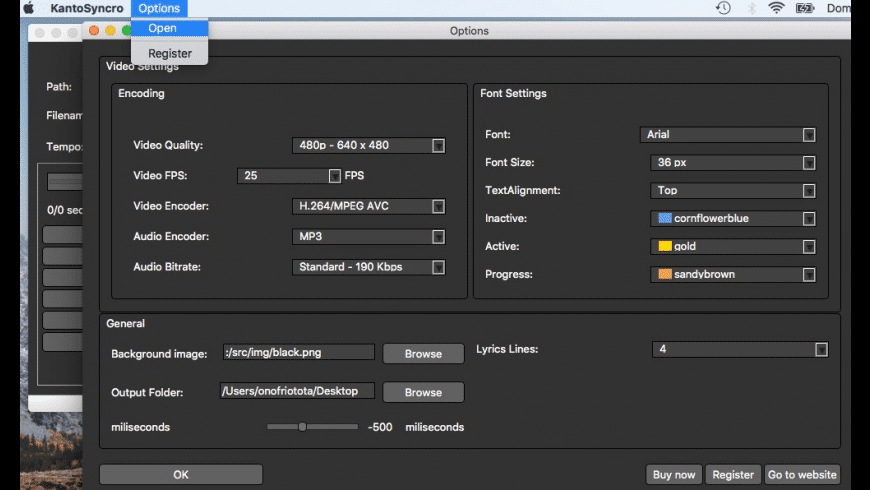Open the Audio Encoder dropdown

[368, 237]
